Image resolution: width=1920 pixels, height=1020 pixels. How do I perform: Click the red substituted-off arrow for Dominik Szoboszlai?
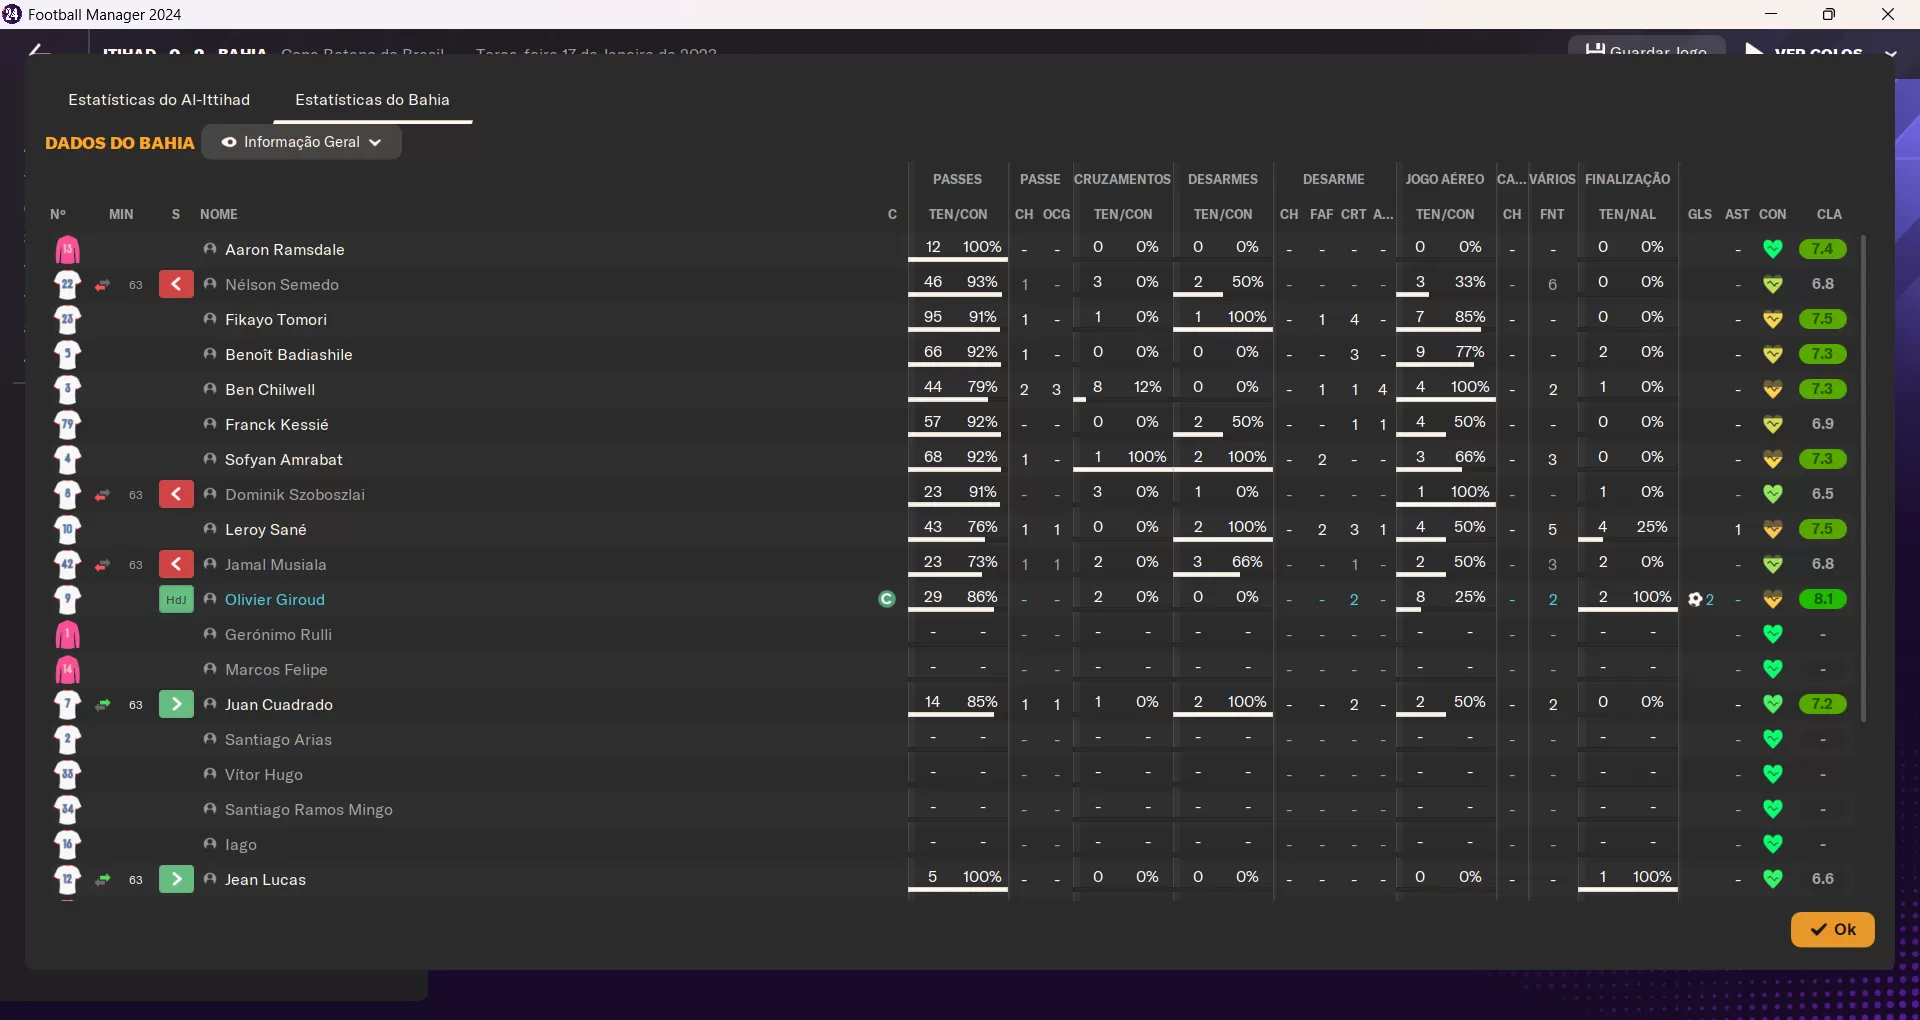[176, 495]
